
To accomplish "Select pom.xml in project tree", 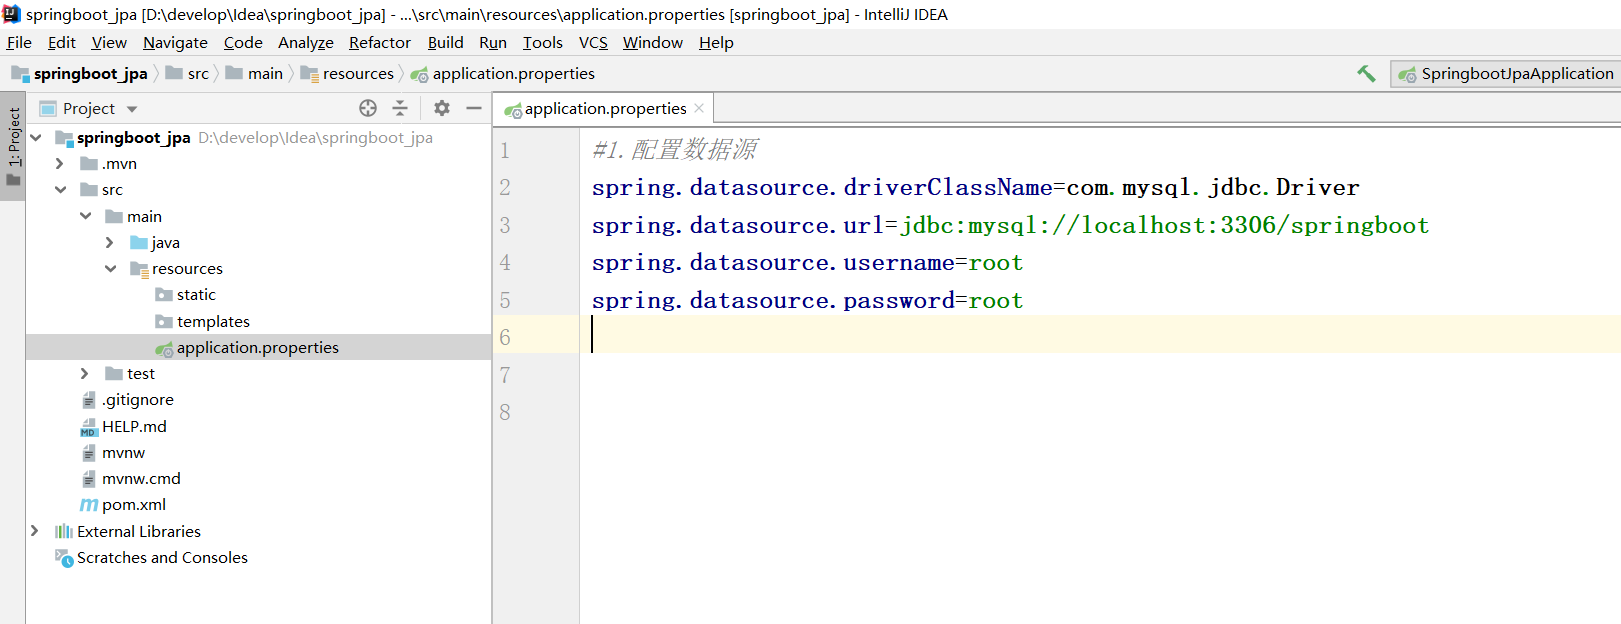I will pos(134,505).
